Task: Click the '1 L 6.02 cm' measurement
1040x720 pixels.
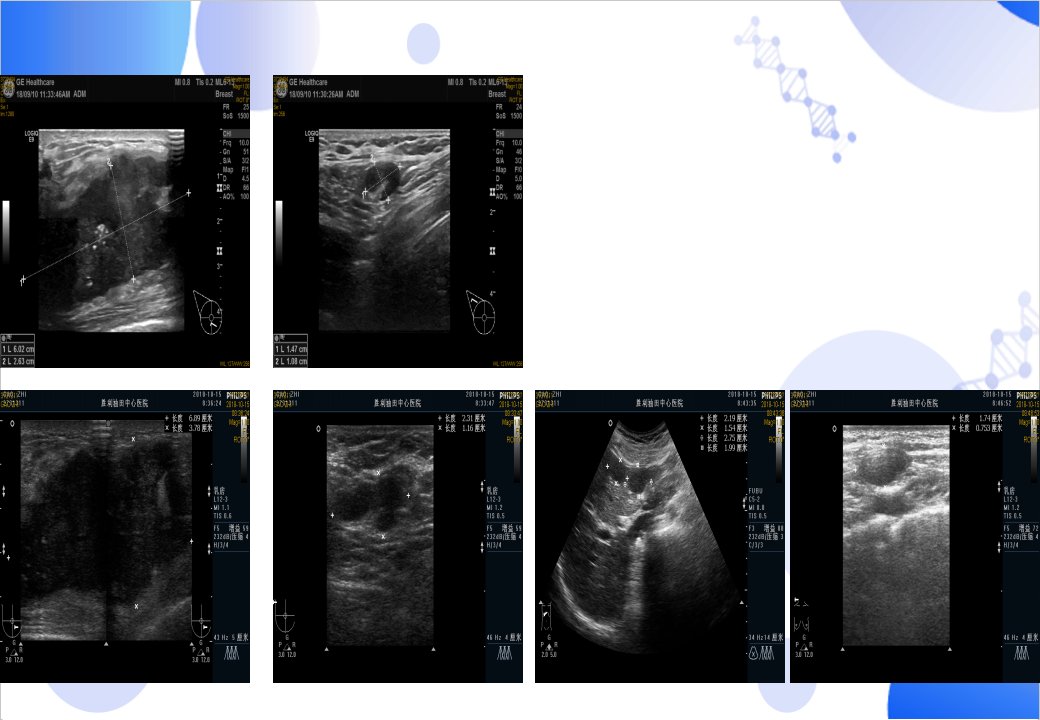Action: (x=18, y=349)
